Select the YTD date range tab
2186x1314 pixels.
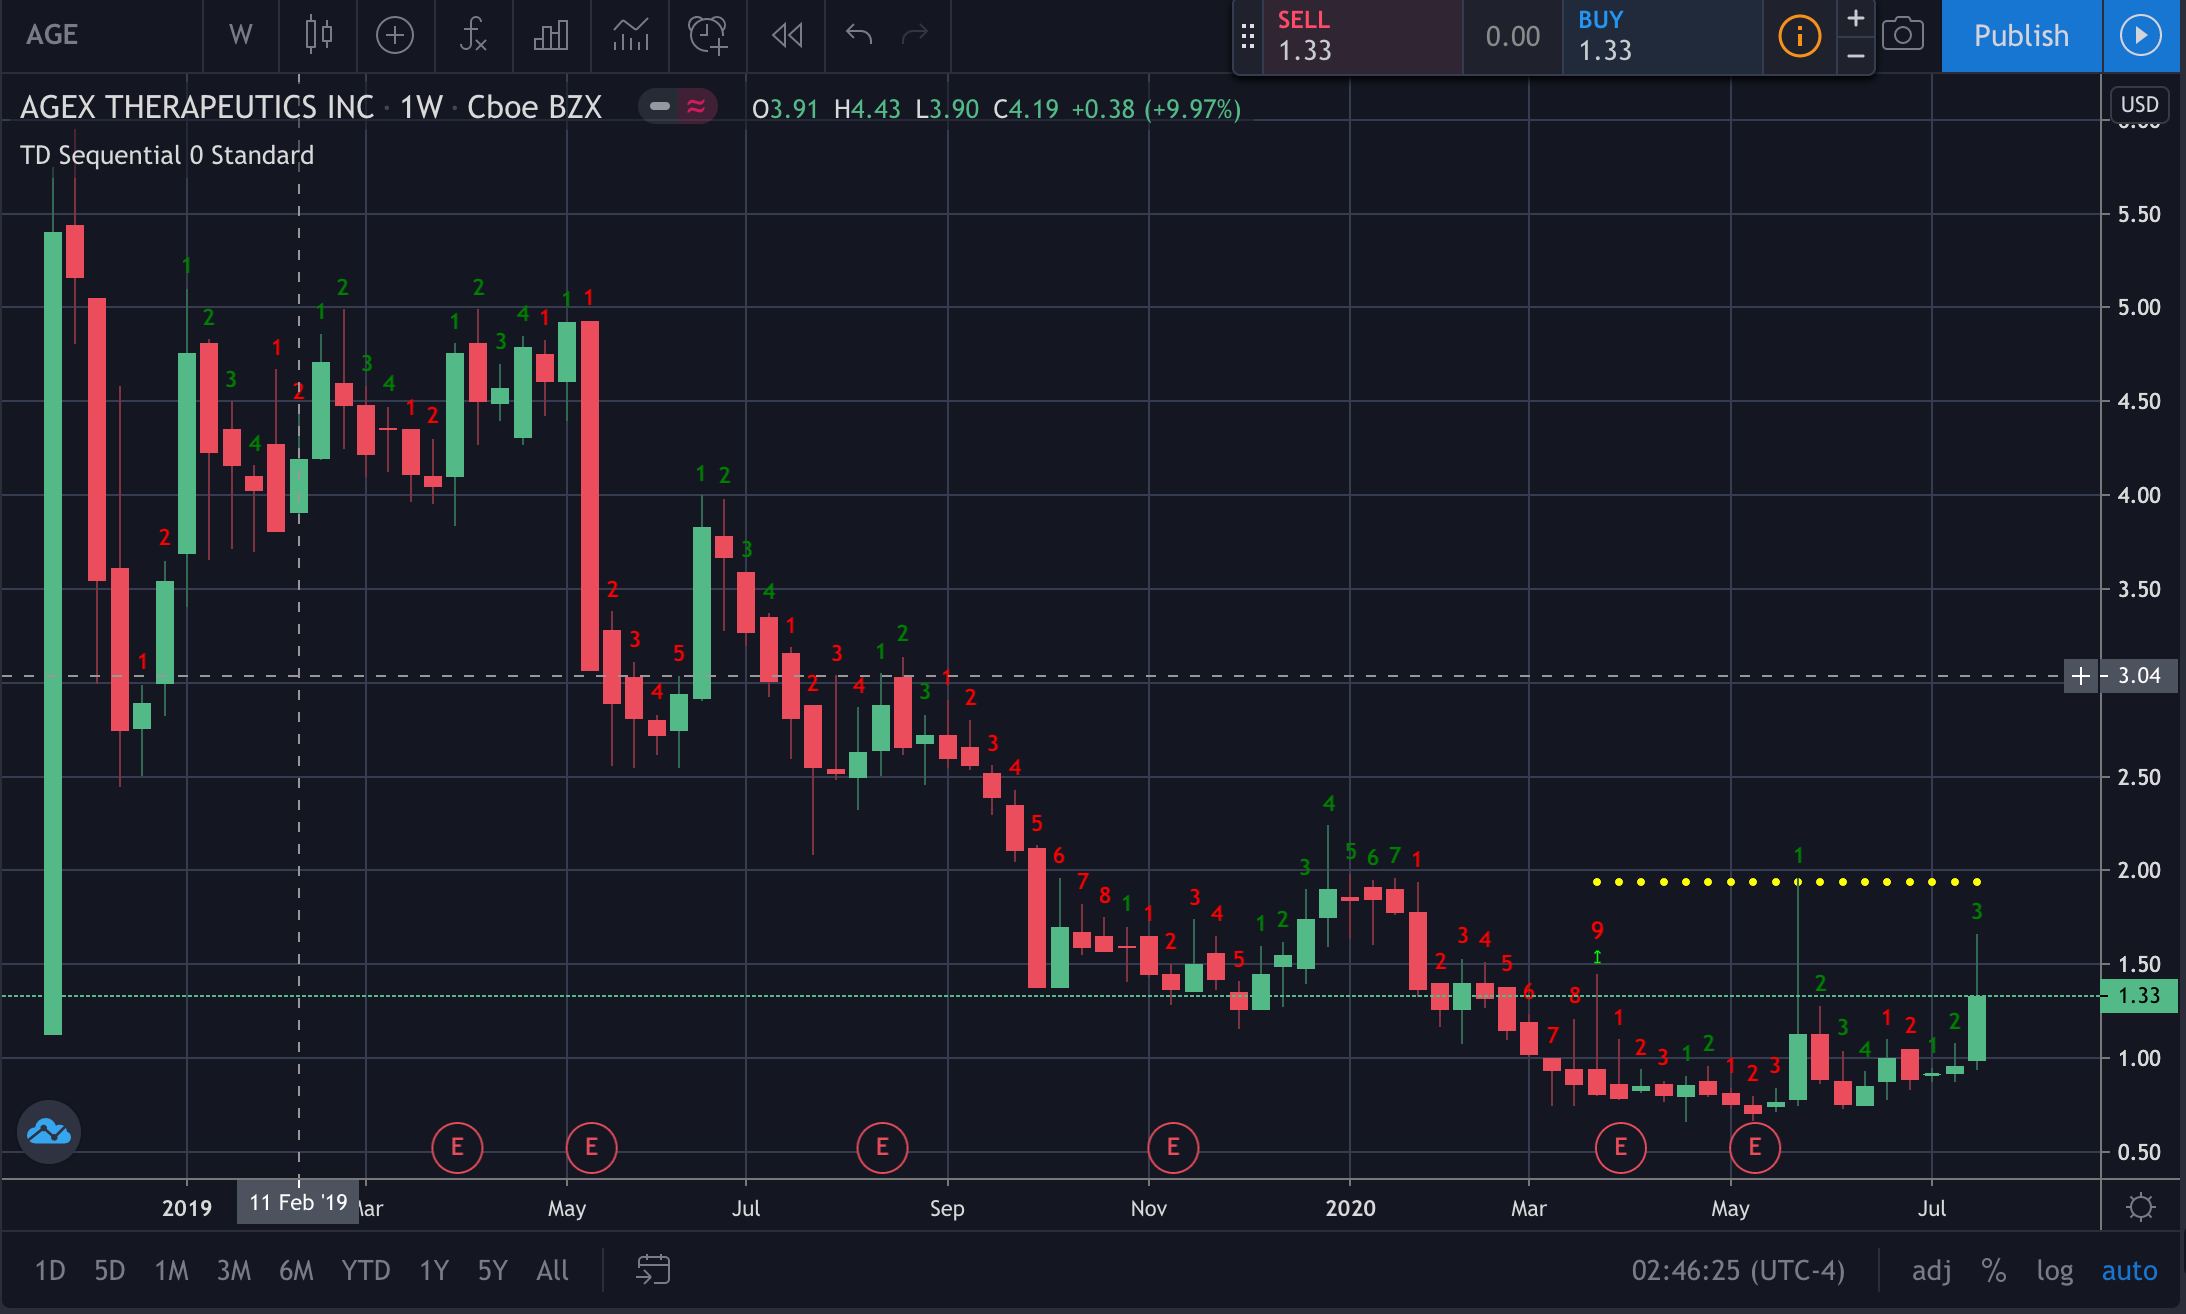(x=365, y=1270)
